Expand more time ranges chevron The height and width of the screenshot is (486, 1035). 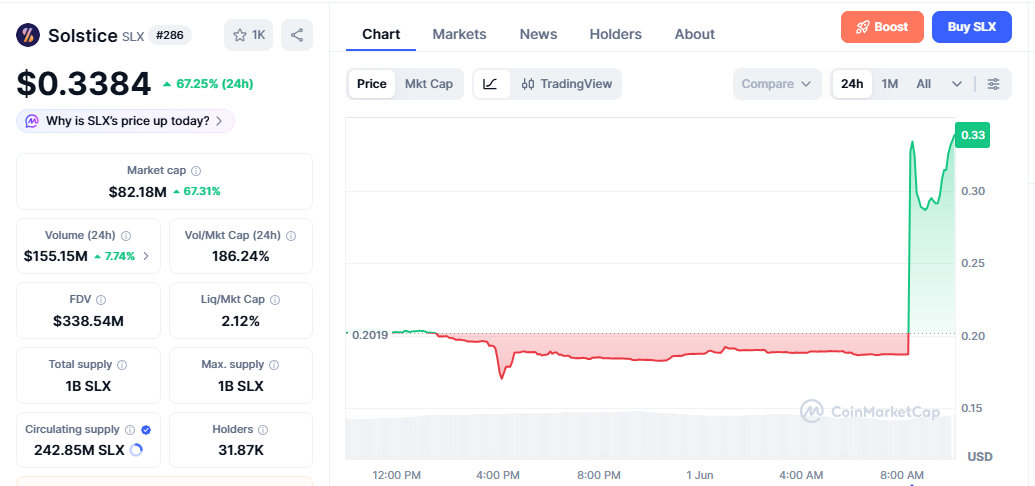pos(957,84)
